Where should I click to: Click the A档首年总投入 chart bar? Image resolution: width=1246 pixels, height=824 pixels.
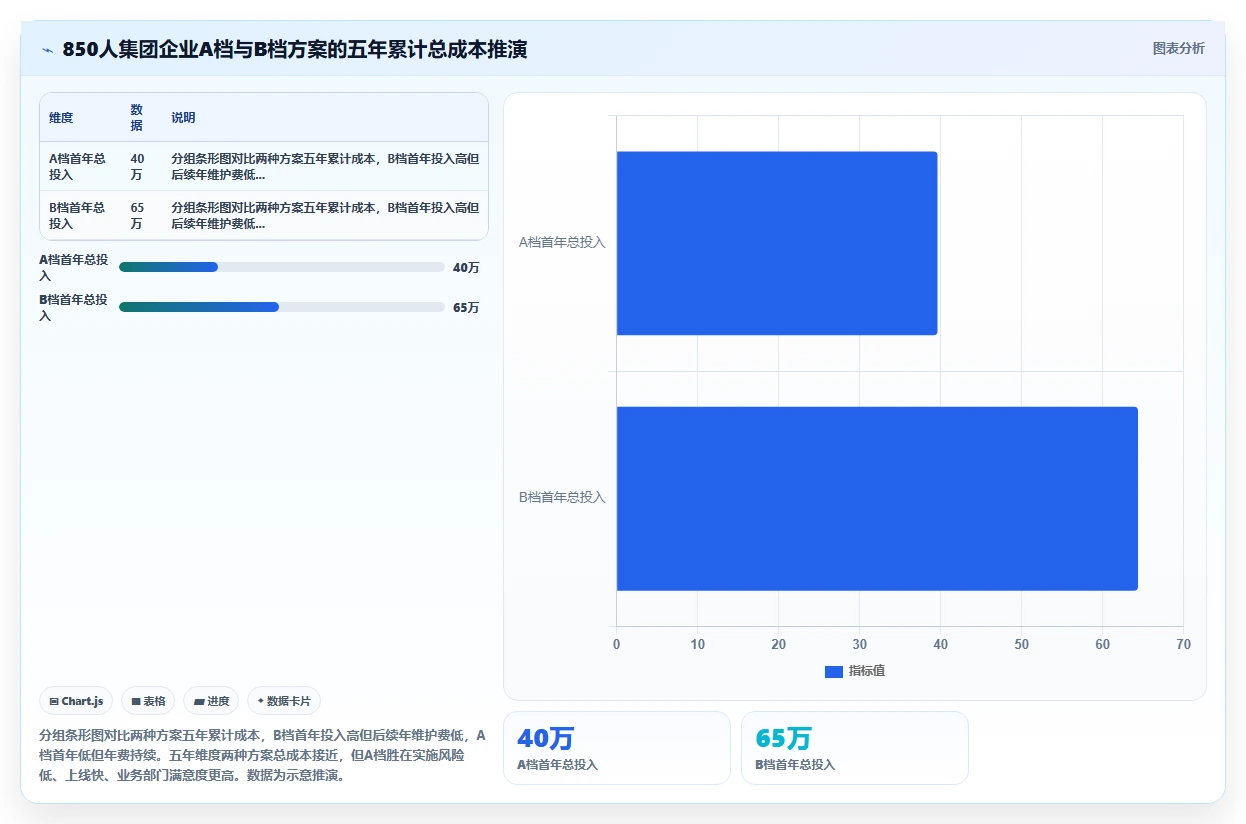(x=776, y=243)
